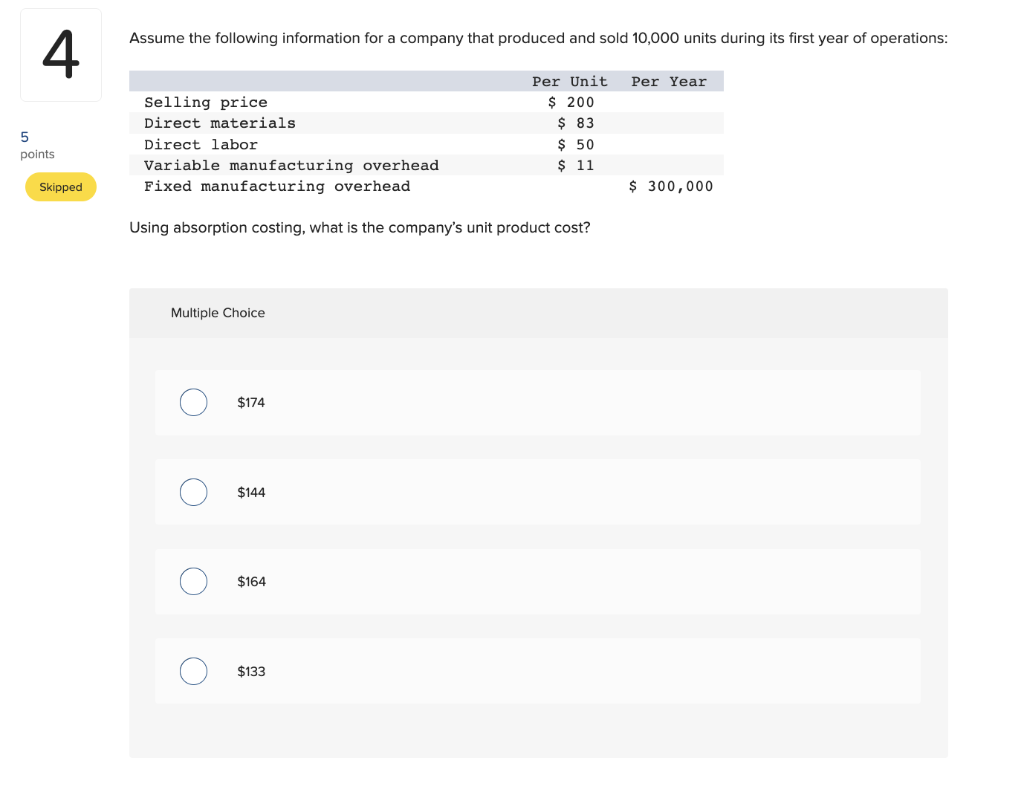Click the absorption costing question sentence
Screen dimensions: 1024x795
pos(360,227)
